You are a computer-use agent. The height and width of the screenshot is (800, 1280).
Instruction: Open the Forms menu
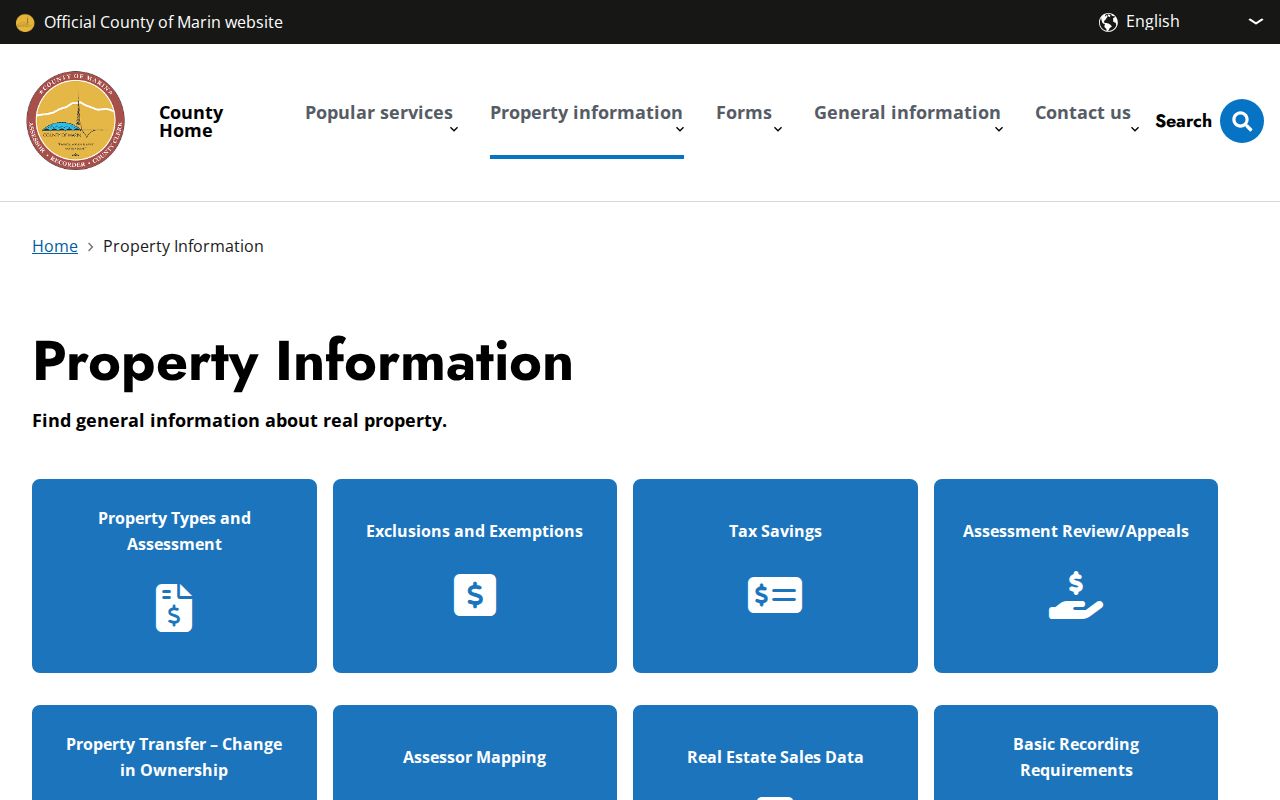tap(744, 113)
